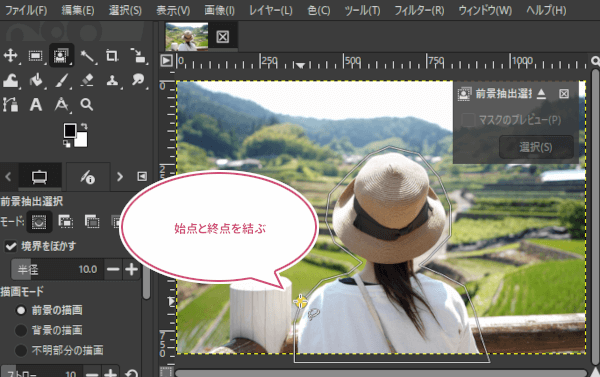Select the Bucket Fill tool
Screen dimensions: 600x377
[x=36, y=80]
